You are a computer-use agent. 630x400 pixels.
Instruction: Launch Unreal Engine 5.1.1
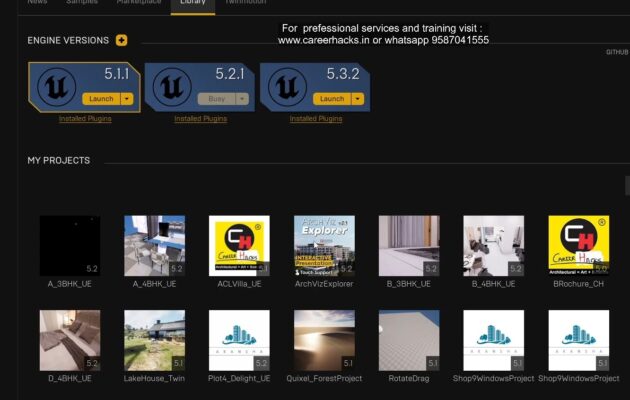tap(101, 99)
